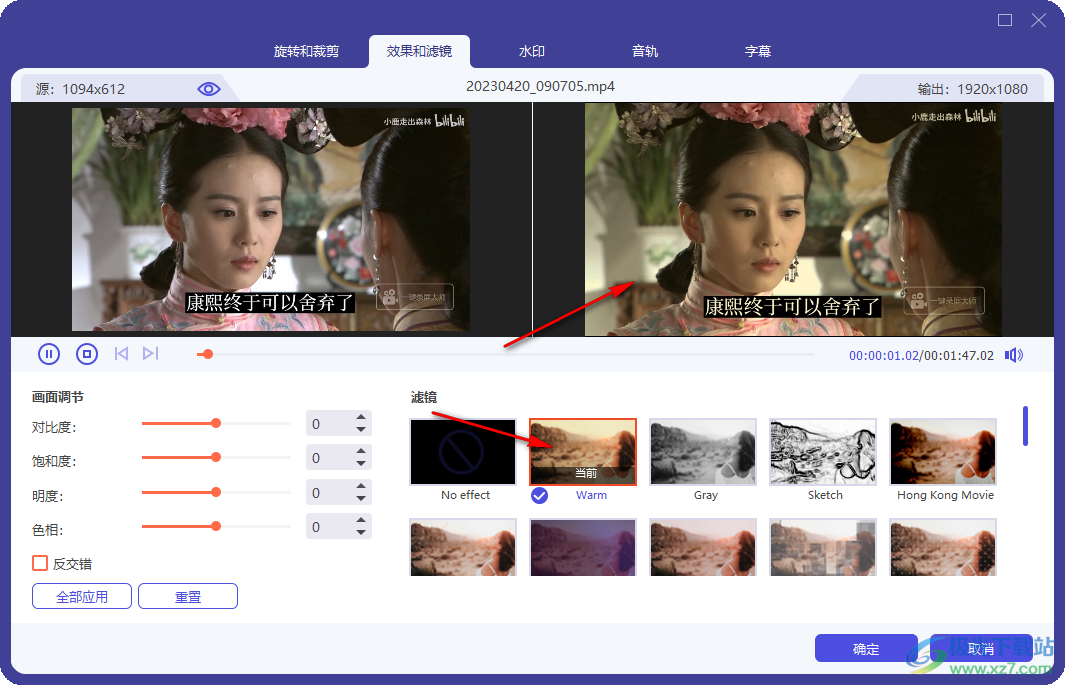Enable the 反交错 checkbox
The image size is (1065, 685).
pyautogui.click(x=40, y=563)
